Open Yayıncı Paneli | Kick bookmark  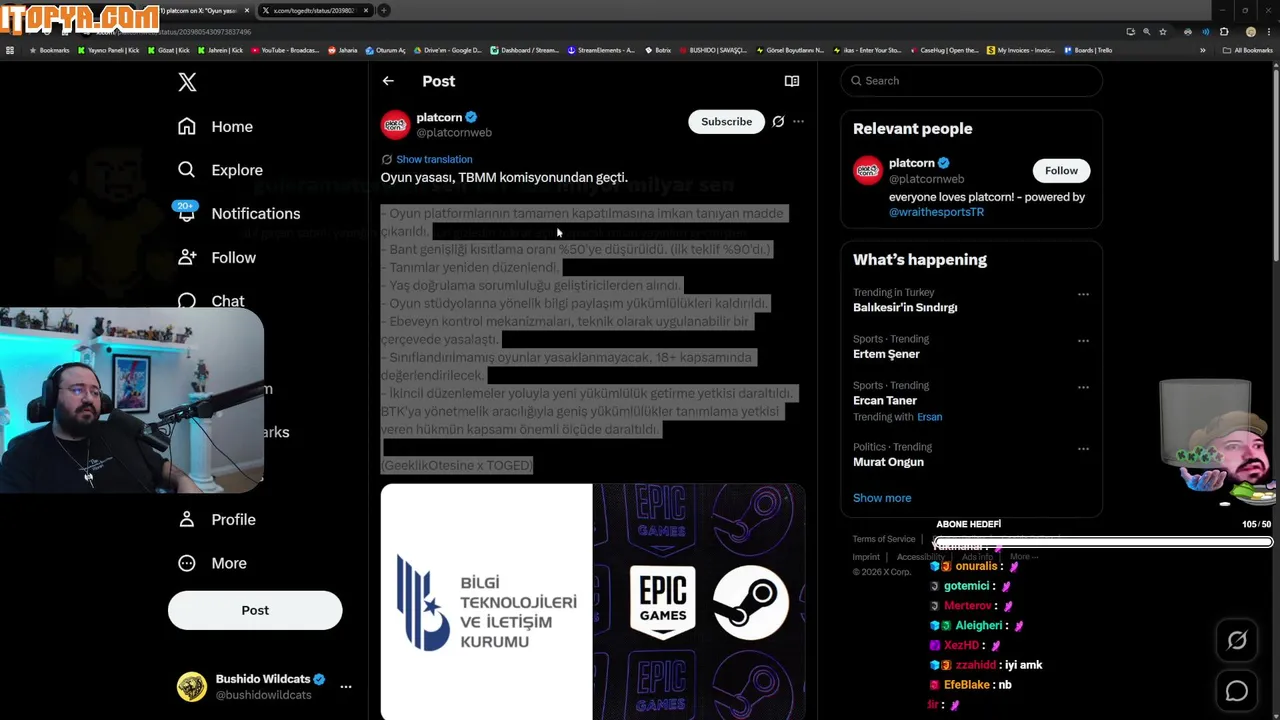[109, 50]
